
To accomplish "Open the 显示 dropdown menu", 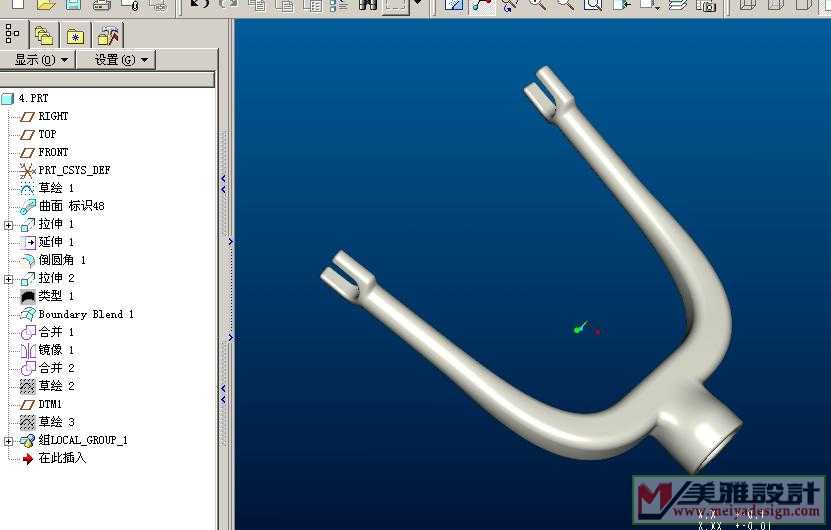I will pos(40,60).
